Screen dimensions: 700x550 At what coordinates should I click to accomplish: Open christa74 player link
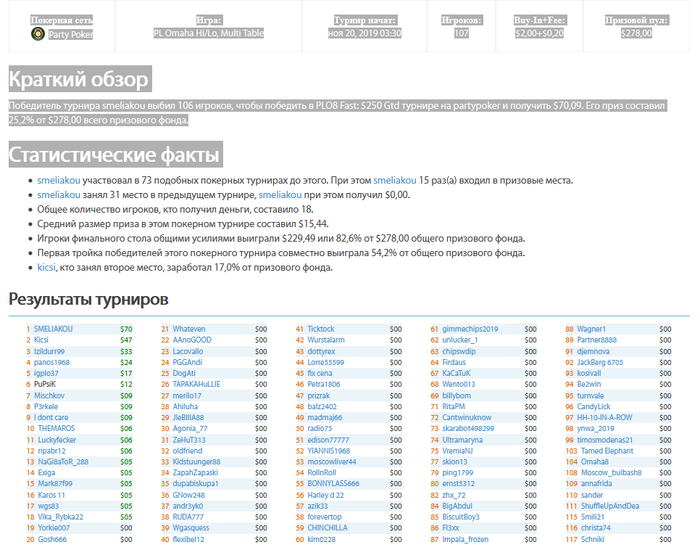point(596,528)
